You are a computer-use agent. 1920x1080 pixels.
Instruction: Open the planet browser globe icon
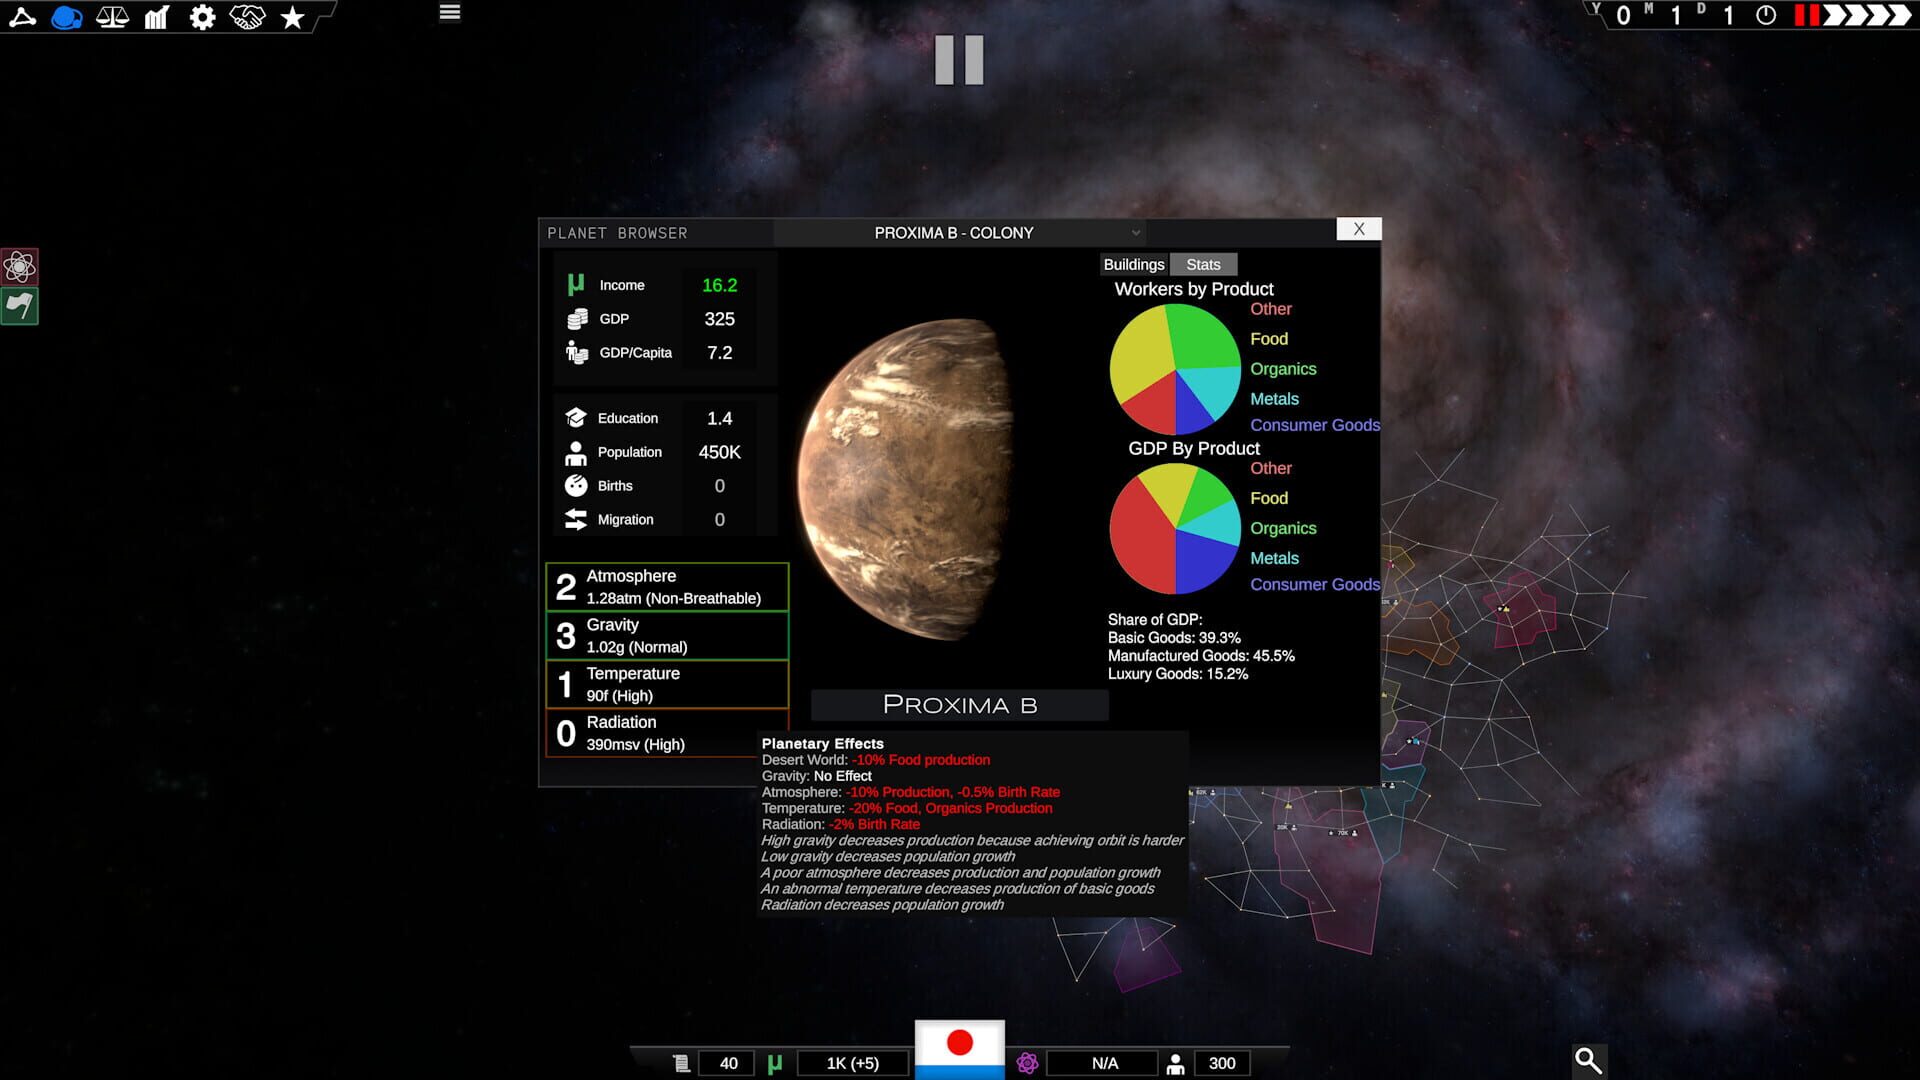[x=65, y=15]
